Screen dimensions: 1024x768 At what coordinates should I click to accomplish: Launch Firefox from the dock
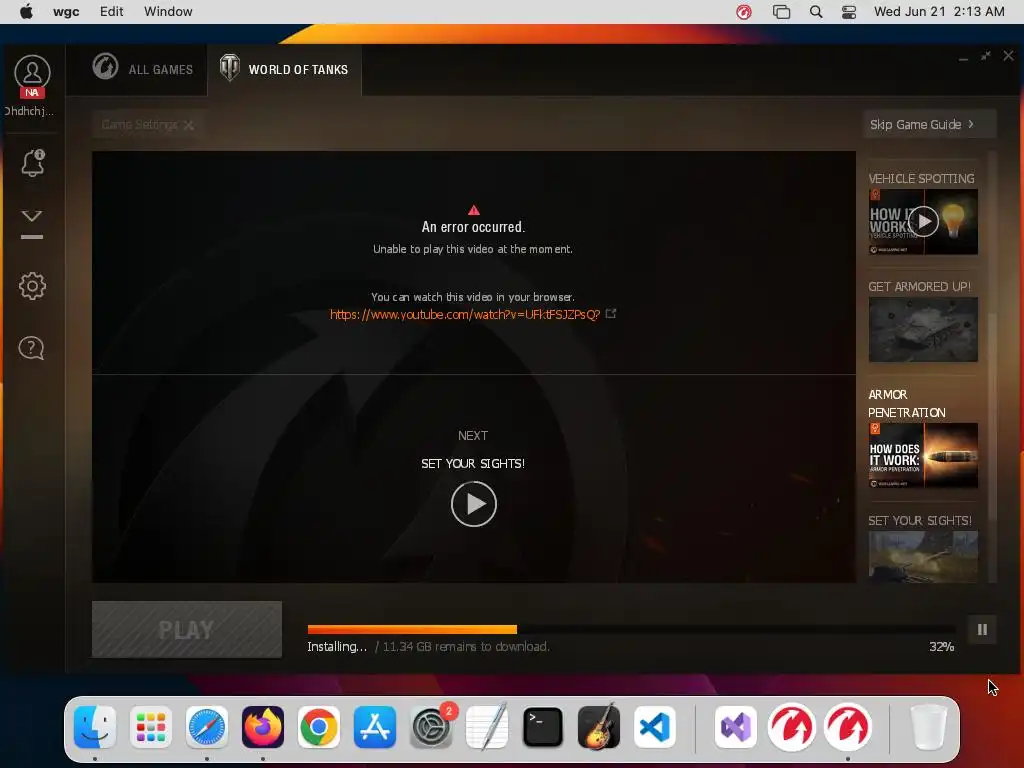[x=263, y=727]
